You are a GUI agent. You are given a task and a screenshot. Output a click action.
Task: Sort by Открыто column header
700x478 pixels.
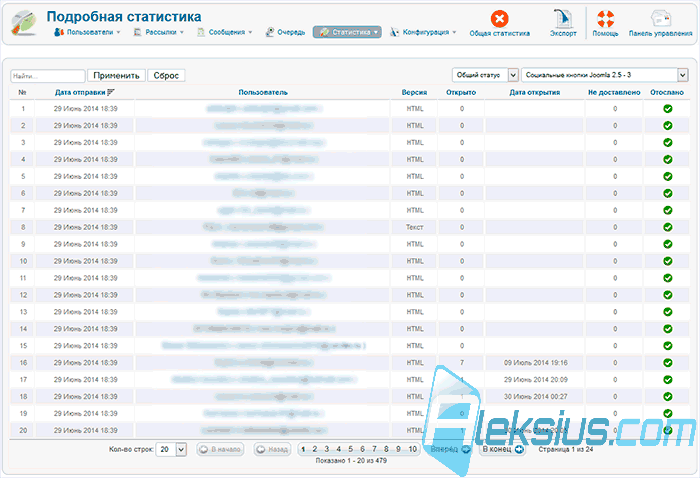461,92
